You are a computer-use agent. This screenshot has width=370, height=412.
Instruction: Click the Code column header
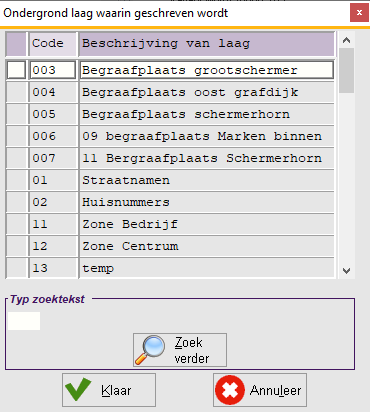53,44
